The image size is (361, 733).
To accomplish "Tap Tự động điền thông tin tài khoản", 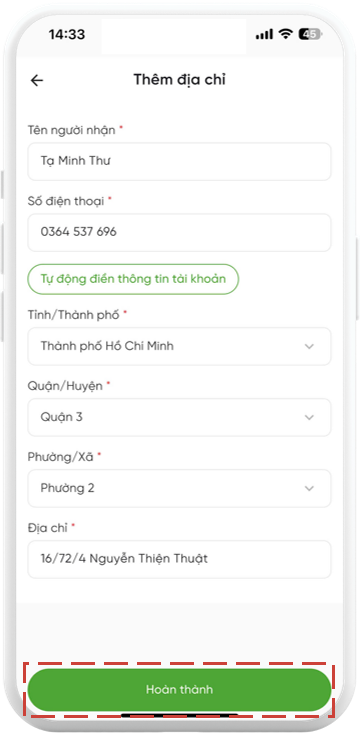I will pos(133,279).
